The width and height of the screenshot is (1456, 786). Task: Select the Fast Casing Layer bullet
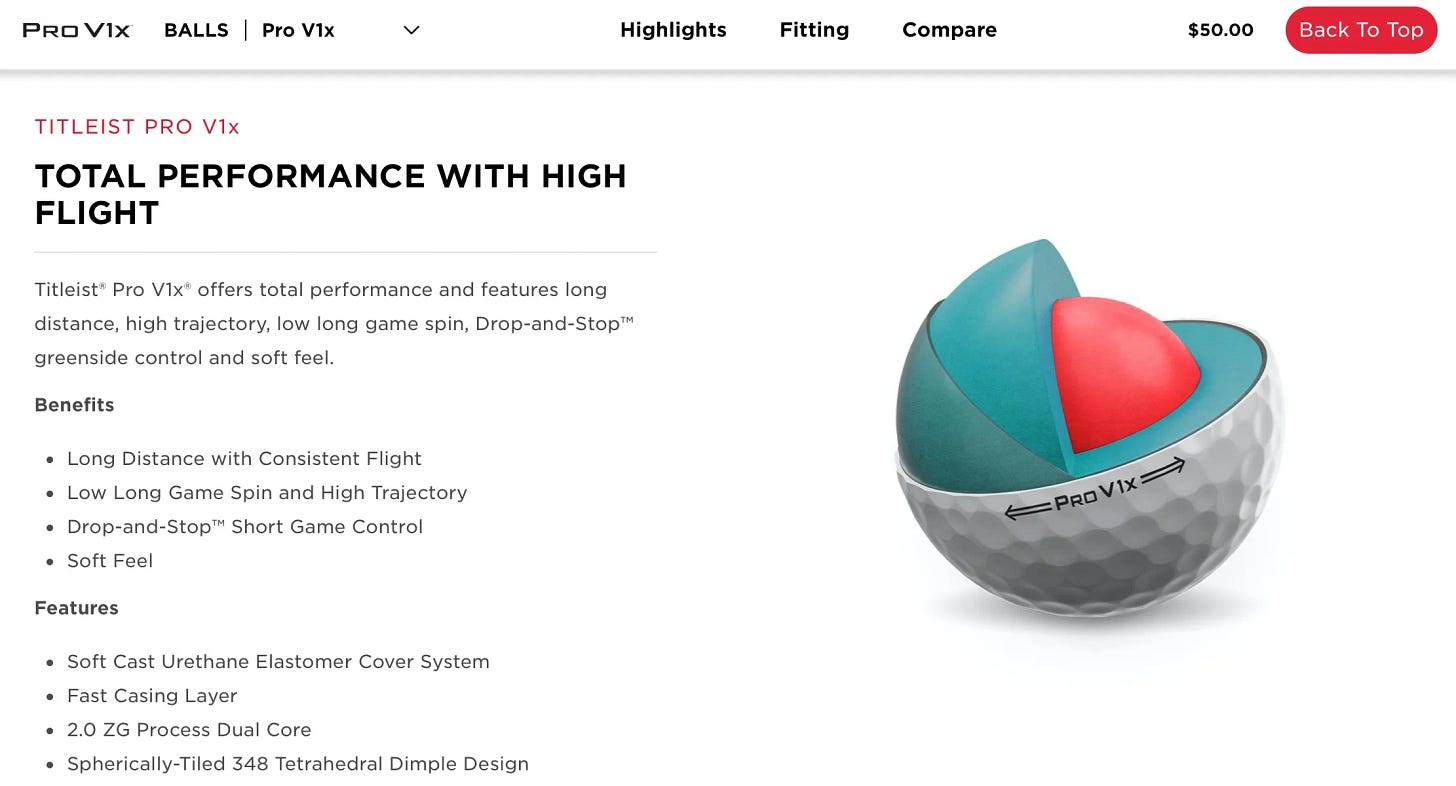click(x=152, y=696)
